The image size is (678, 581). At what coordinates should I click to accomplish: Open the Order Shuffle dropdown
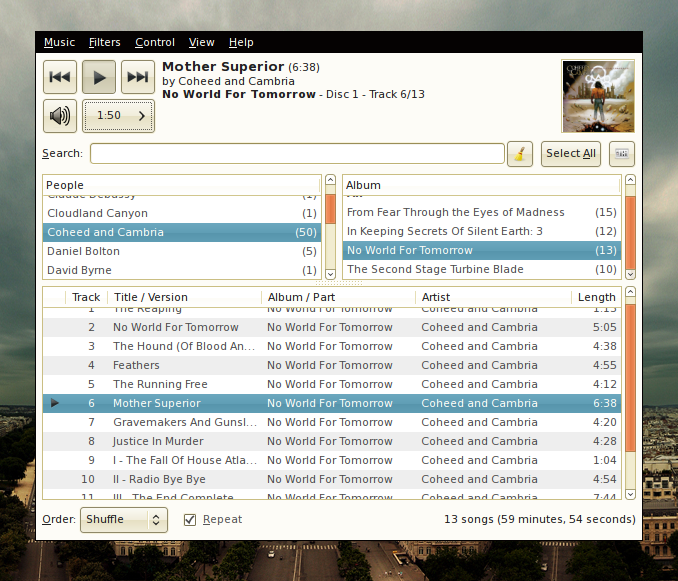pyautogui.click(x=124, y=520)
